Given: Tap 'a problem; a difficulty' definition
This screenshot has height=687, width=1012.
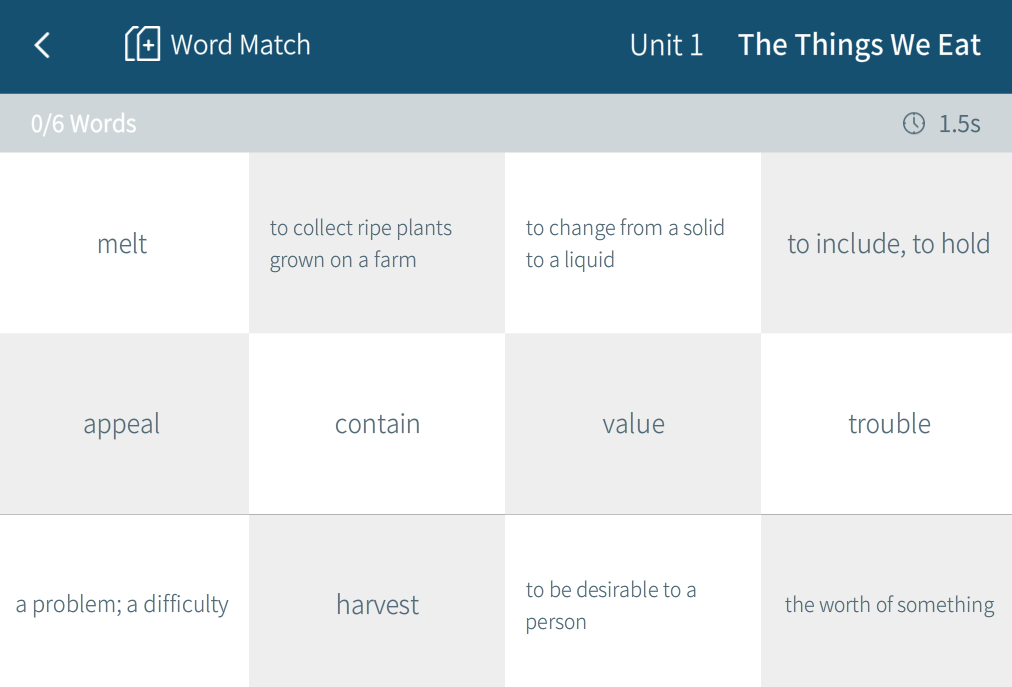Looking at the screenshot, I should pyautogui.click(x=123, y=604).
